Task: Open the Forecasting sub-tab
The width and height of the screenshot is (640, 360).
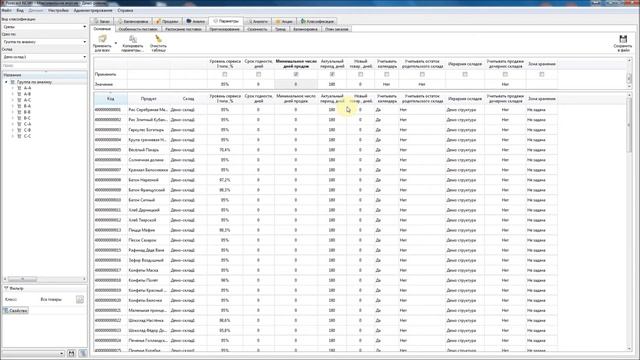Action: click(224, 29)
